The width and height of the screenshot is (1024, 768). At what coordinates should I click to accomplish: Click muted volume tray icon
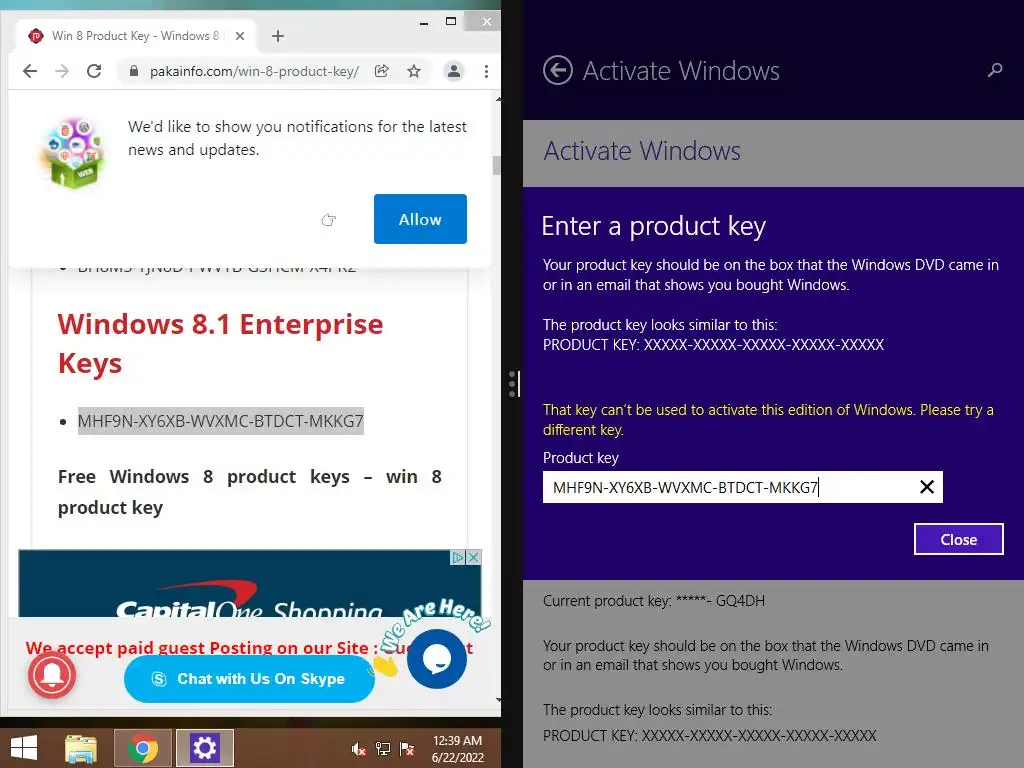[359, 749]
